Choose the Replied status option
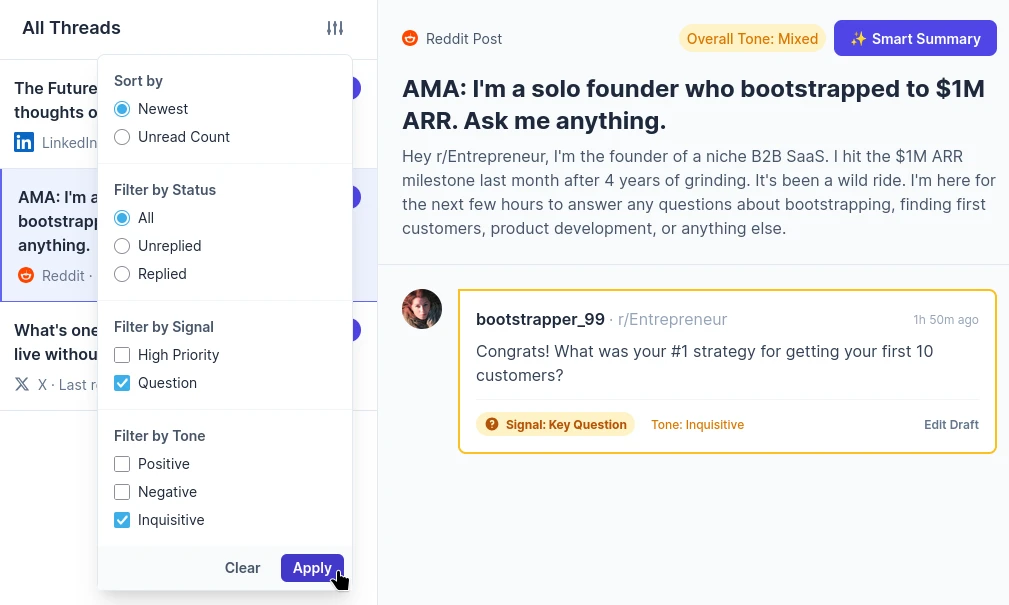Image resolution: width=1009 pixels, height=605 pixels. [122, 274]
